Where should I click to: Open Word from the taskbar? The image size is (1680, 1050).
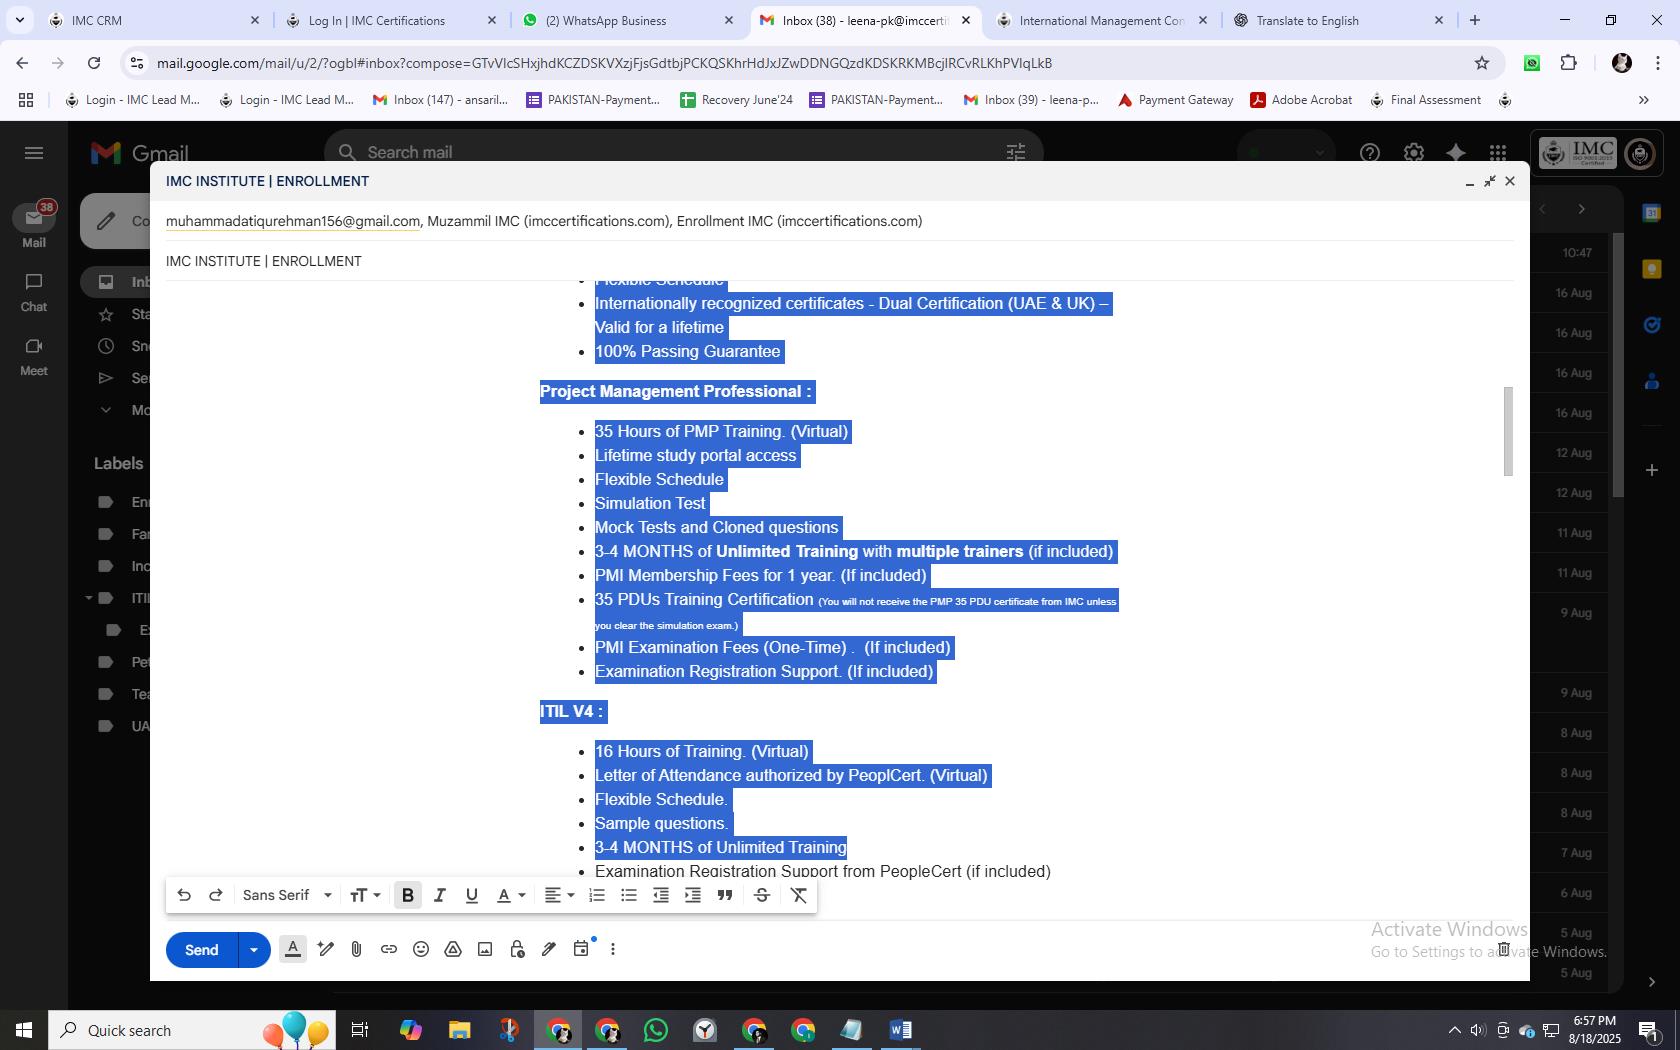point(900,1030)
